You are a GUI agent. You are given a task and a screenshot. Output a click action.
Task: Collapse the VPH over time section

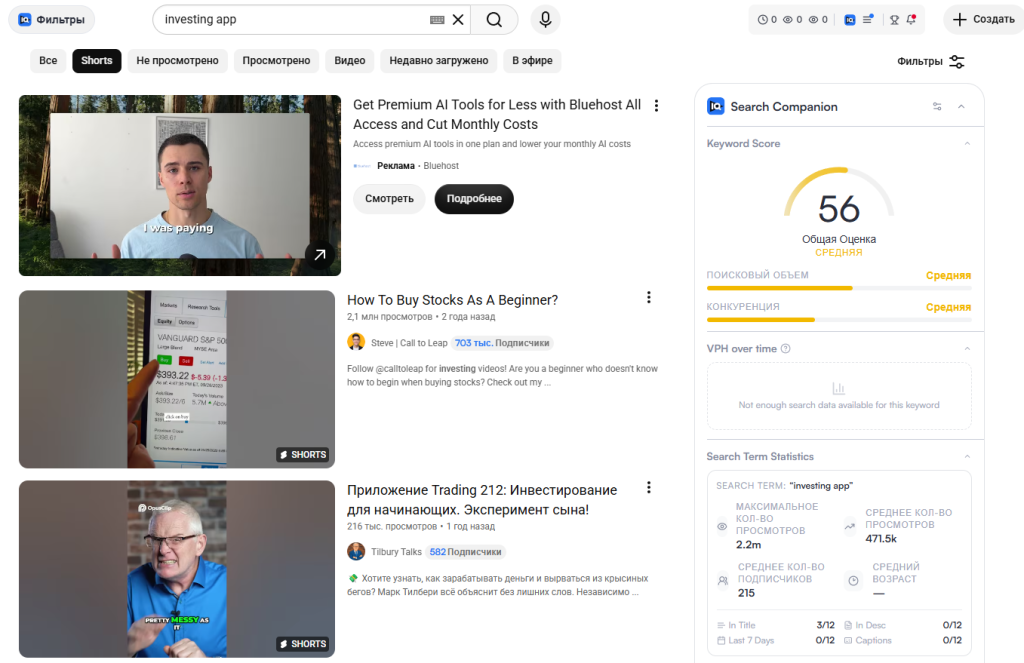click(967, 349)
